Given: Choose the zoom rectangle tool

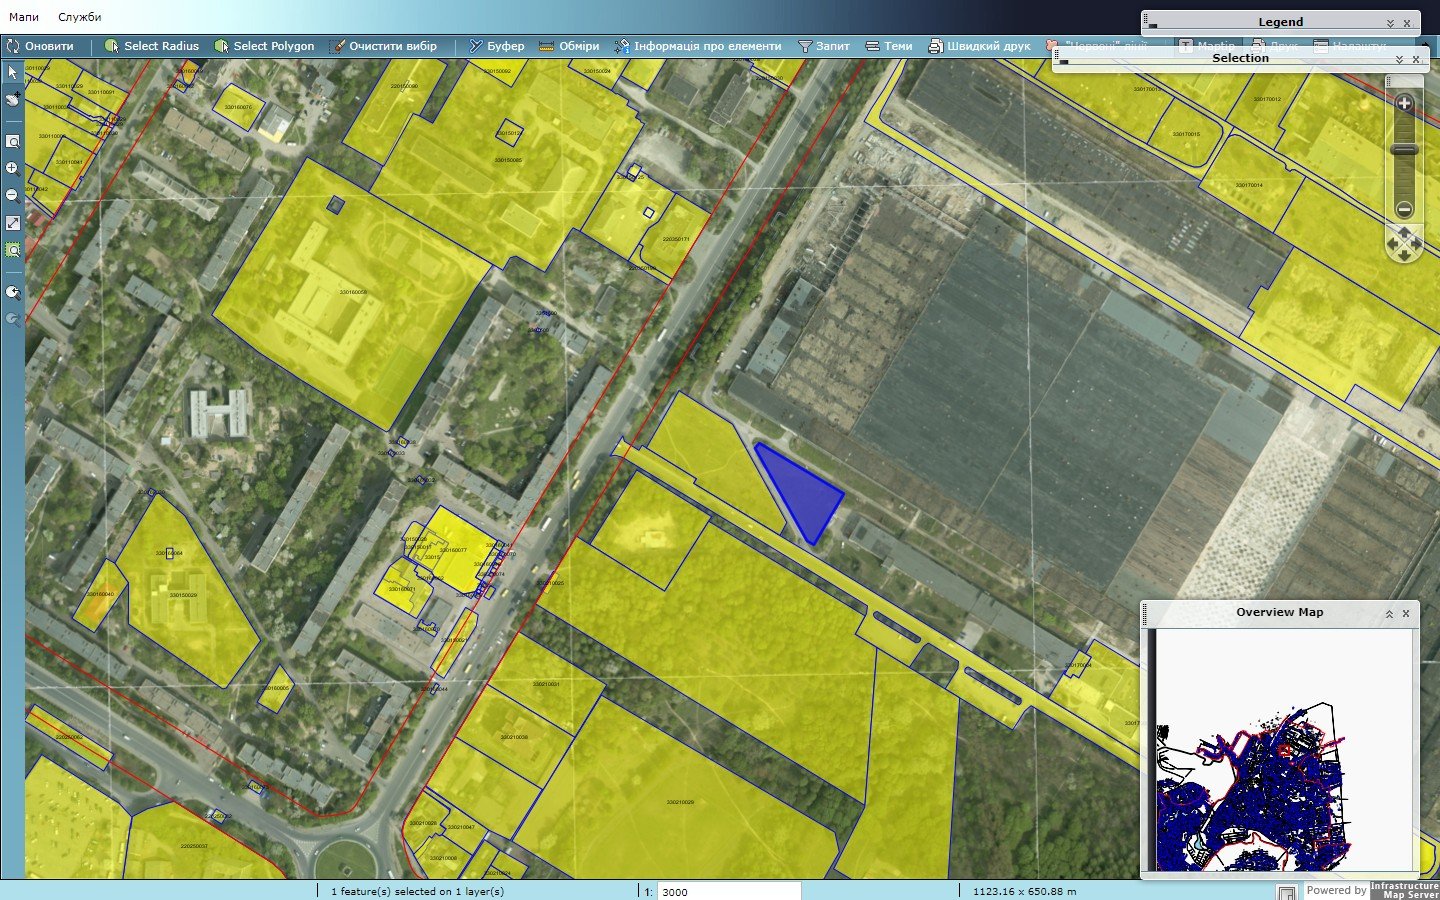Looking at the screenshot, I should pyautogui.click(x=12, y=142).
